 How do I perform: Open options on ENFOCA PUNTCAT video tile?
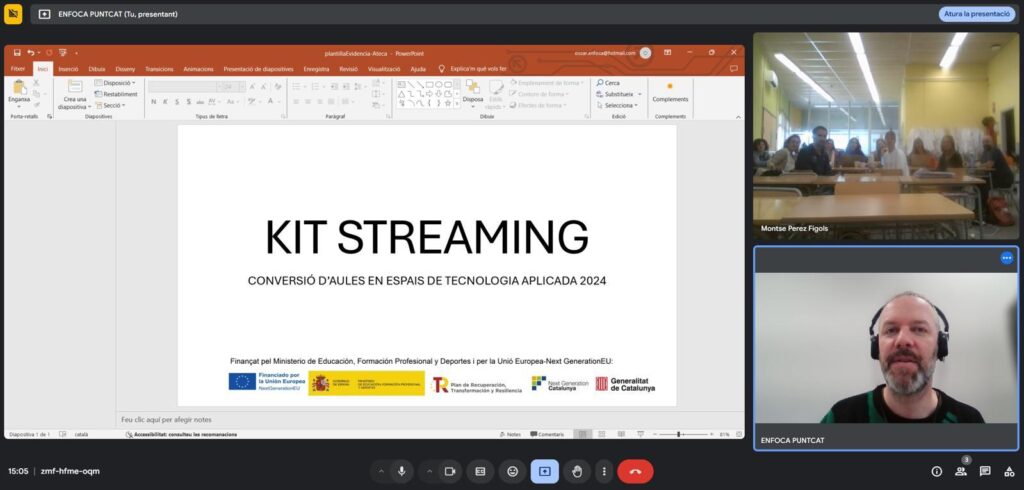(1006, 258)
